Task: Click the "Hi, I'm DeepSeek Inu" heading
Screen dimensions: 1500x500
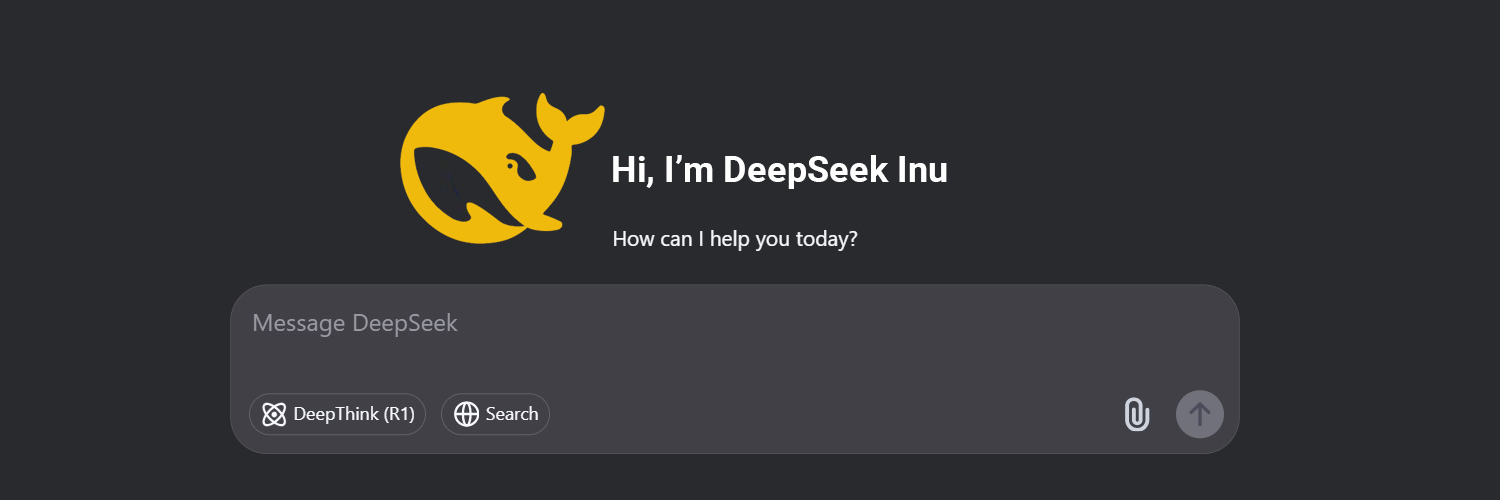Action: coord(779,170)
